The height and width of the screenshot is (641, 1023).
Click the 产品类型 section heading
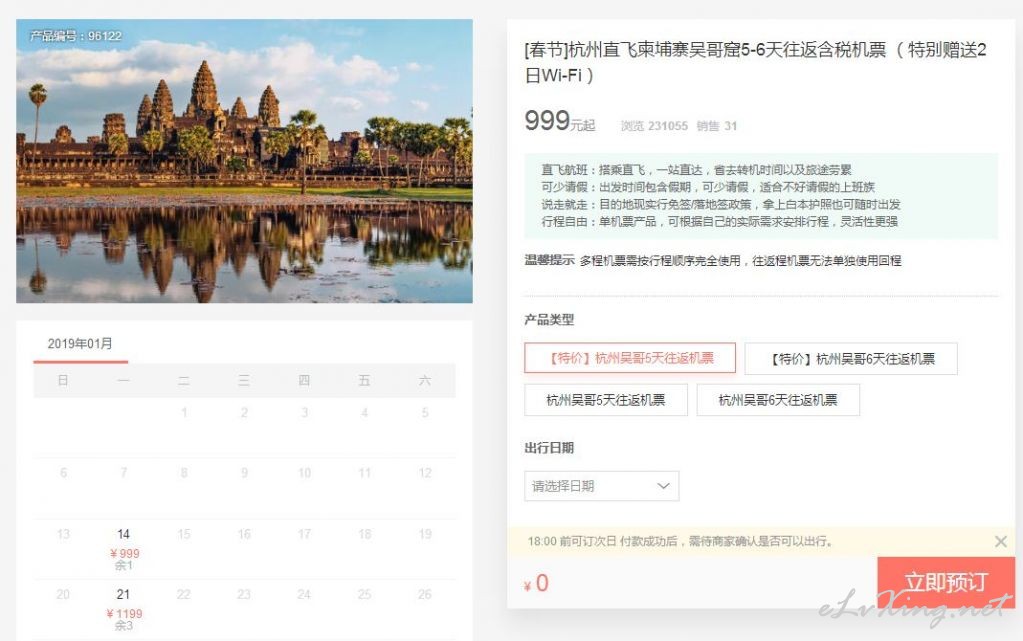(x=549, y=320)
